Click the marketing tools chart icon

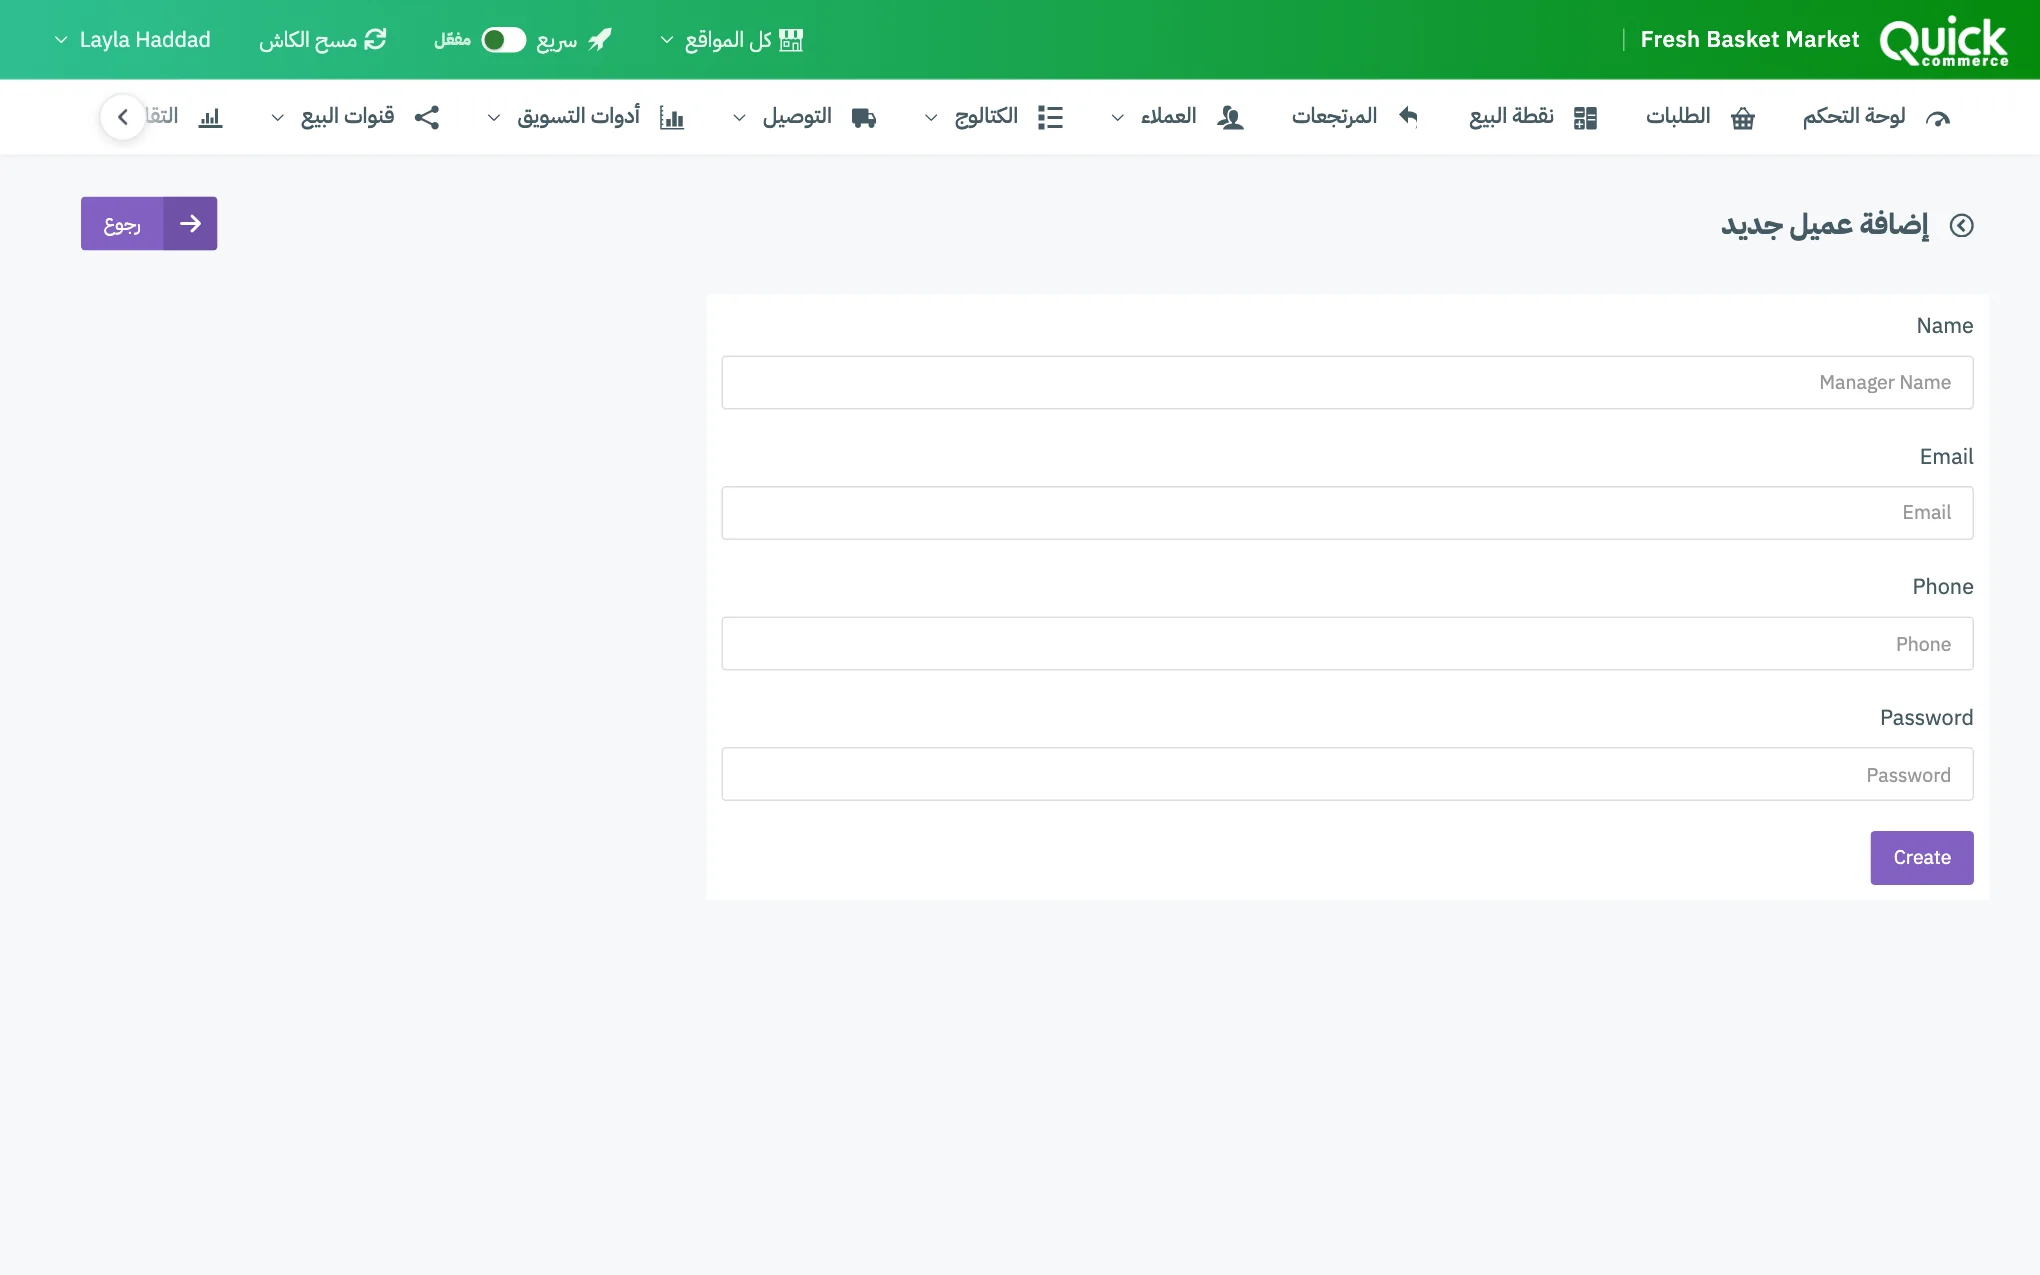point(672,118)
